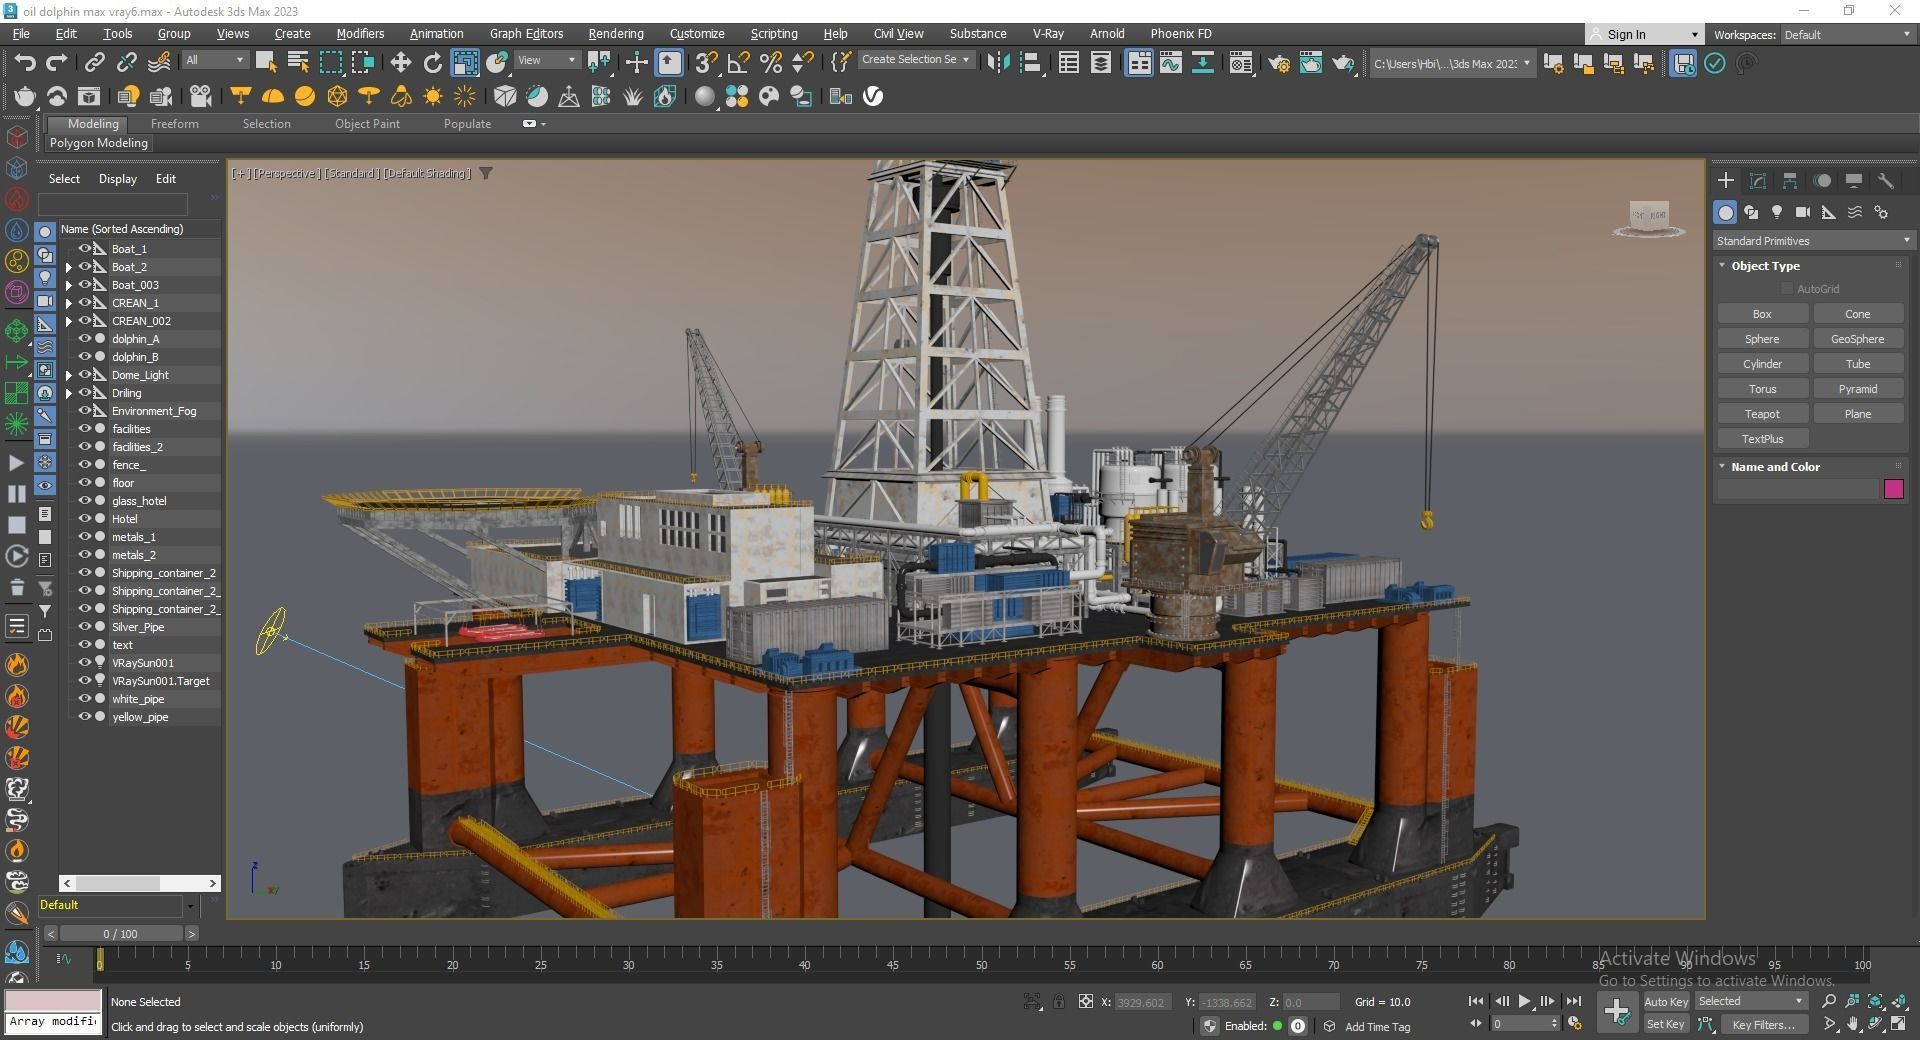Open the Rendering menu
Screen dimensions: 1920x1040
(616, 34)
